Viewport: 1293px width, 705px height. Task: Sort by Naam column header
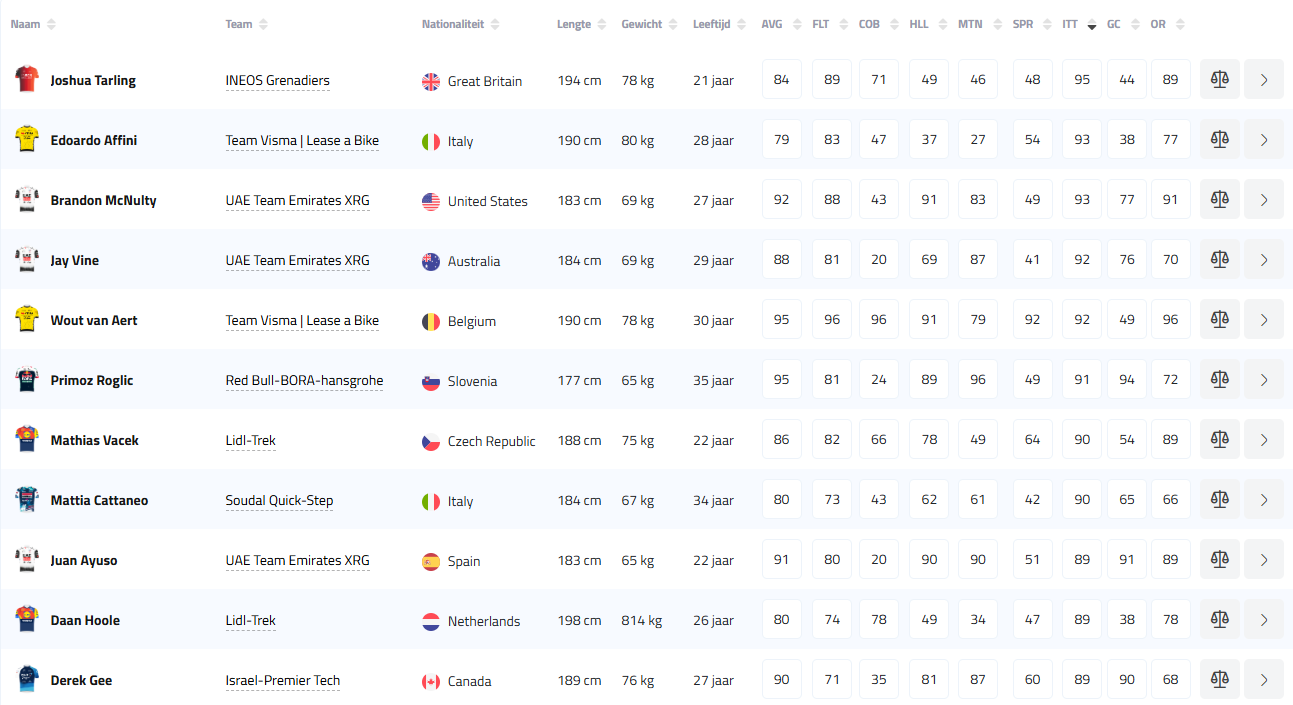26,24
